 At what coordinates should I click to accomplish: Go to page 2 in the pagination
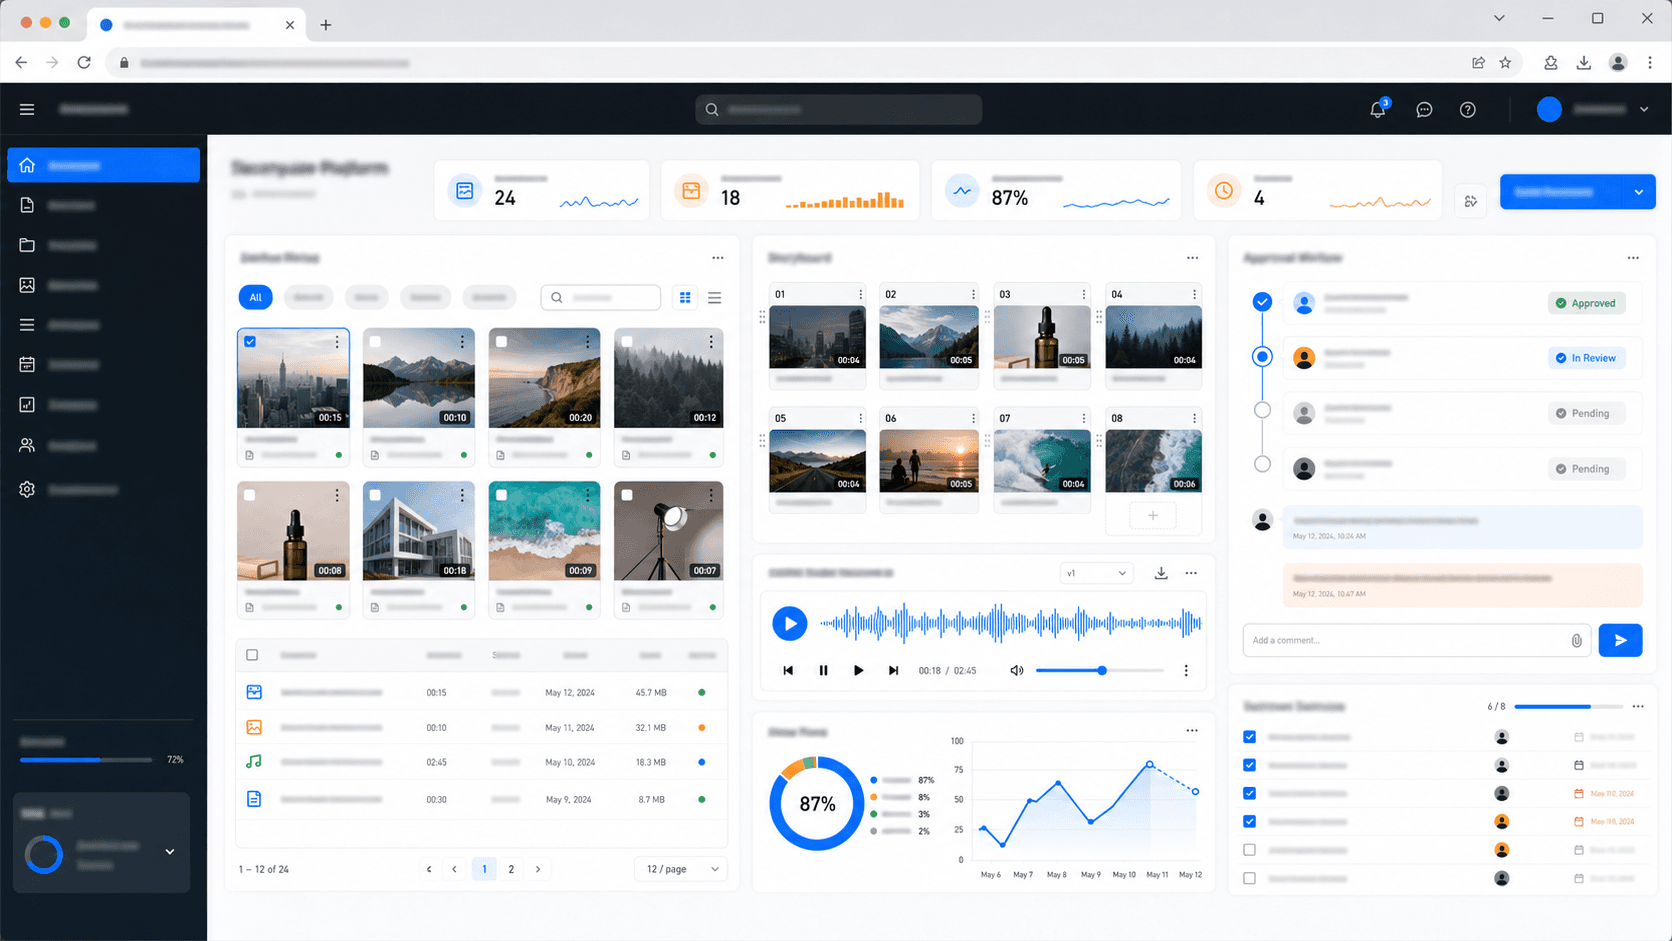pos(511,869)
